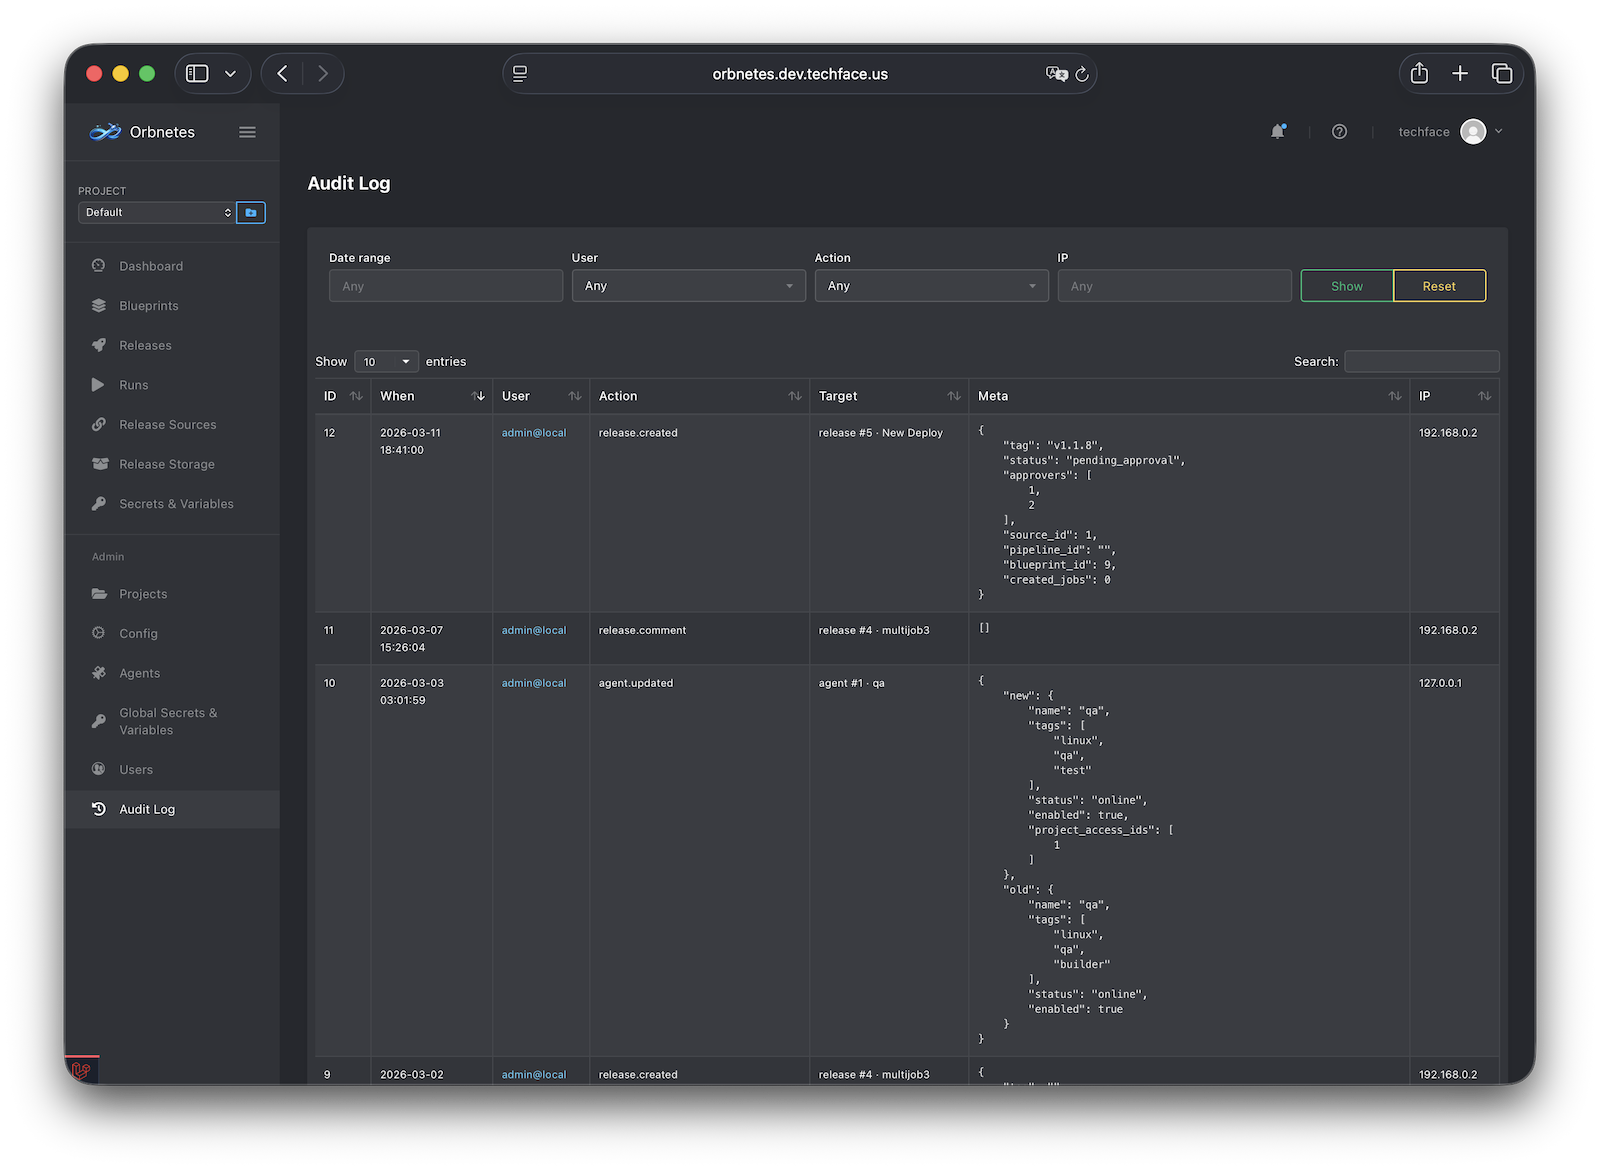
Task: Open the Audit Log menu item
Action: pyautogui.click(x=146, y=808)
